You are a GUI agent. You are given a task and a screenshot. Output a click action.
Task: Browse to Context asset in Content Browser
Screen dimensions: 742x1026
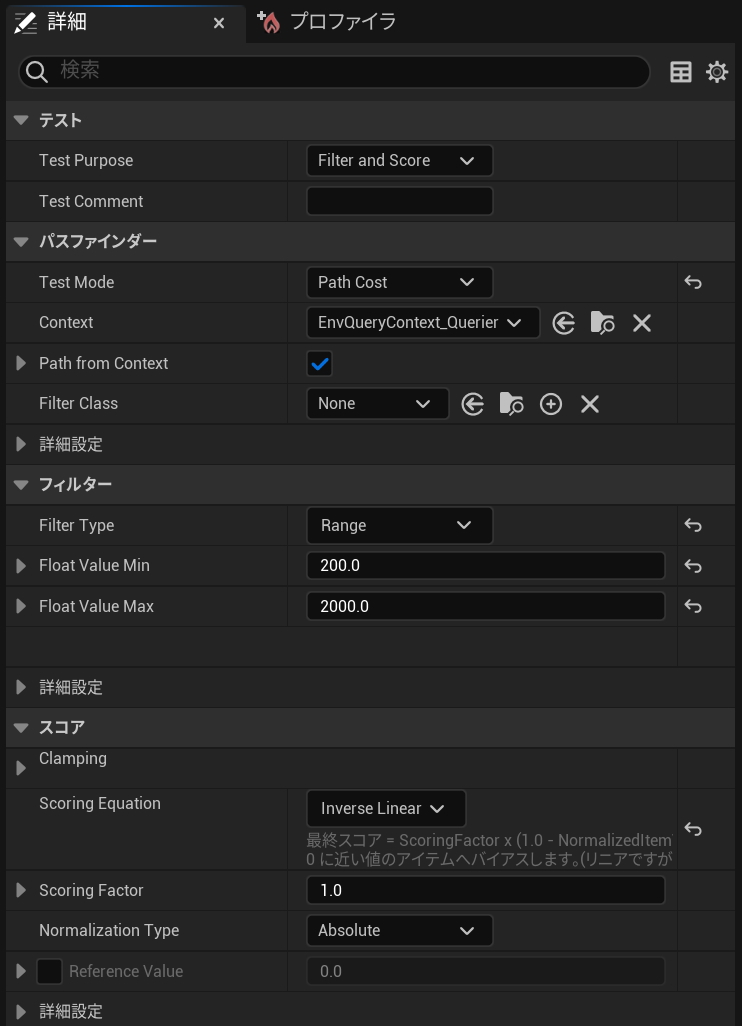602,323
